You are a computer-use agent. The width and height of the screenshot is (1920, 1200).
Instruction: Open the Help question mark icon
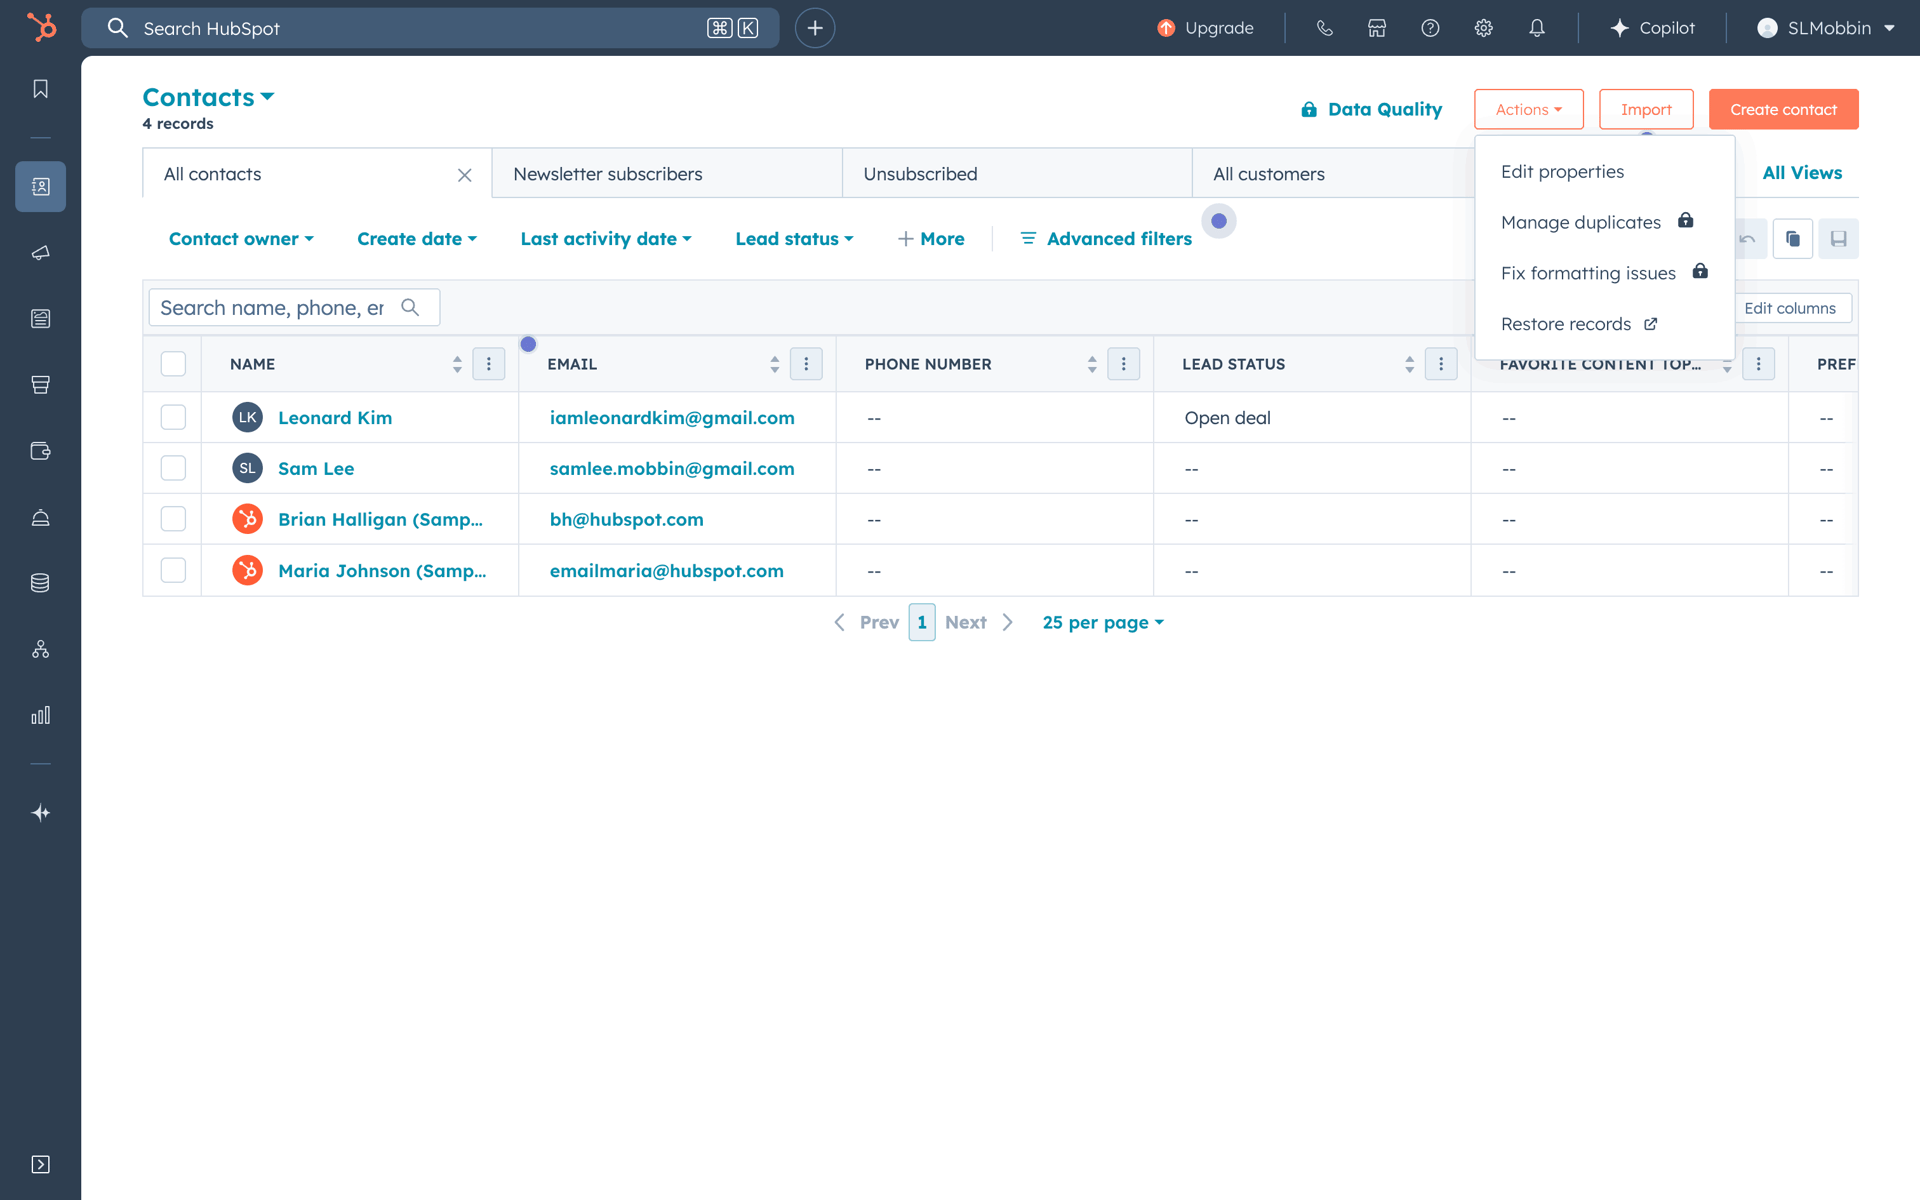[1430, 28]
